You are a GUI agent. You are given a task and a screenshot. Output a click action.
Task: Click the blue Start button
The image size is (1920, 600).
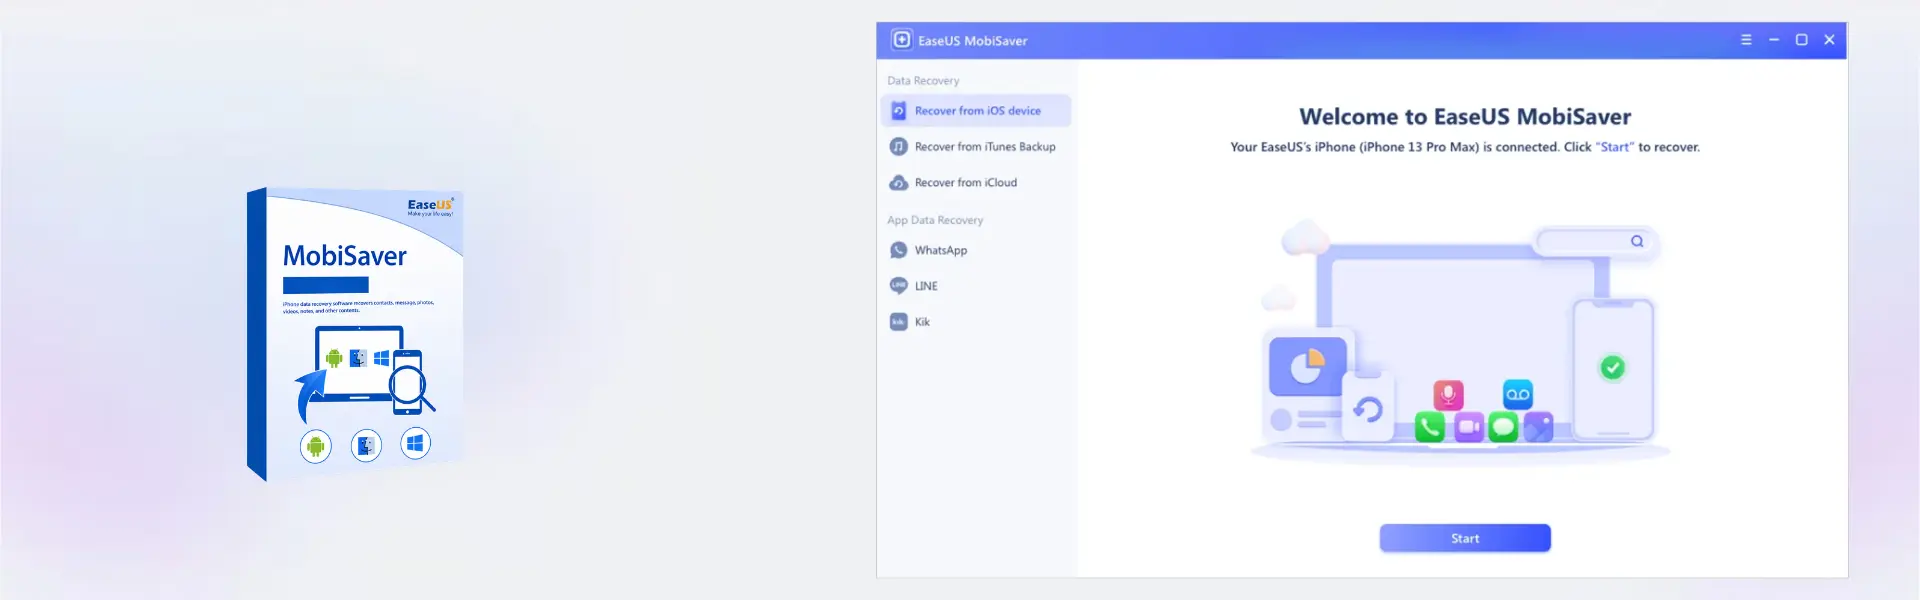point(1465,538)
